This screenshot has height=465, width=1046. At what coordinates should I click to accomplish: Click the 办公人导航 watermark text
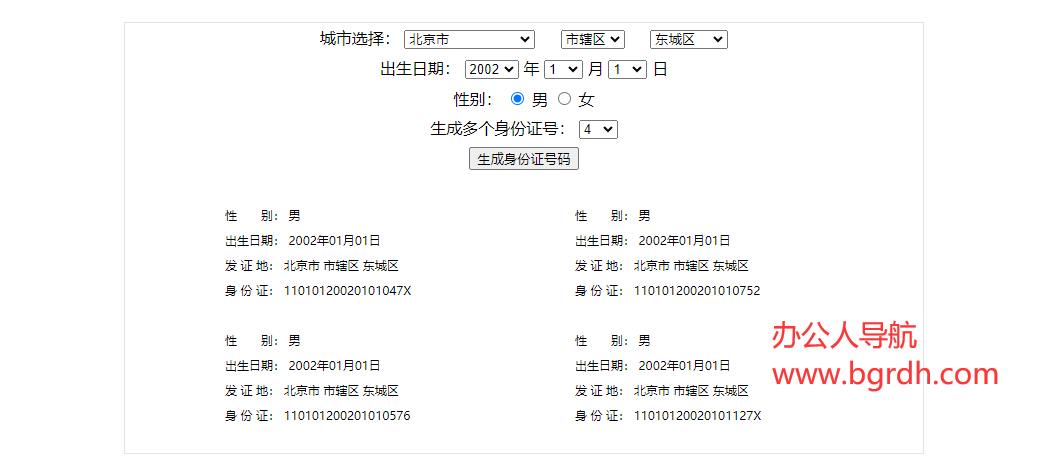(x=844, y=336)
